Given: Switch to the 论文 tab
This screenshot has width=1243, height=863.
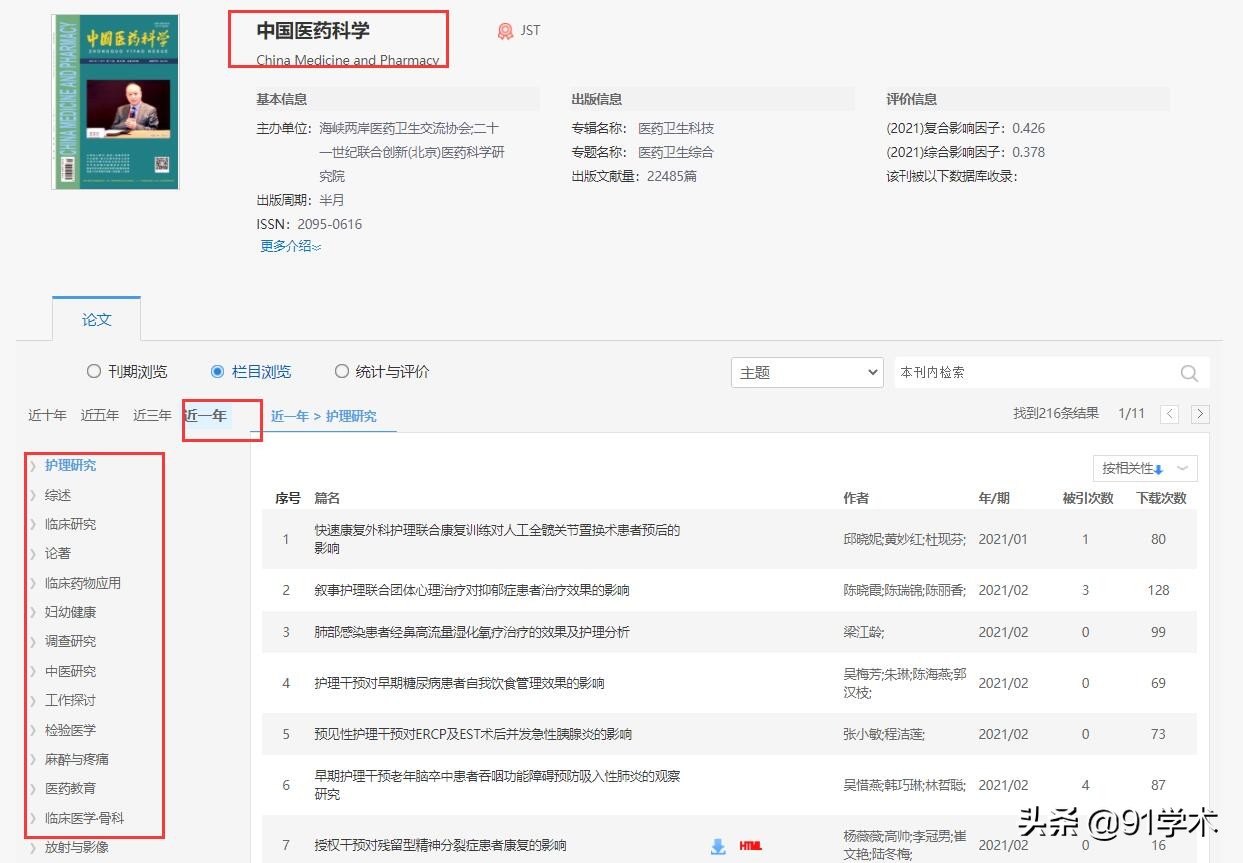Looking at the screenshot, I should pyautogui.click(x=96, y=319).
